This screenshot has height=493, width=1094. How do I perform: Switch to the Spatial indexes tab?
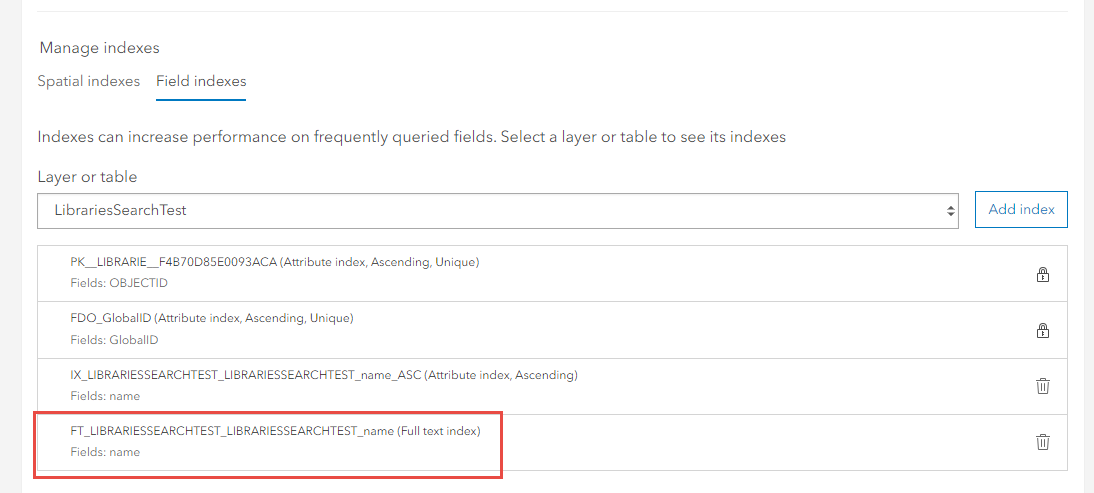click(x=89, y=81)
